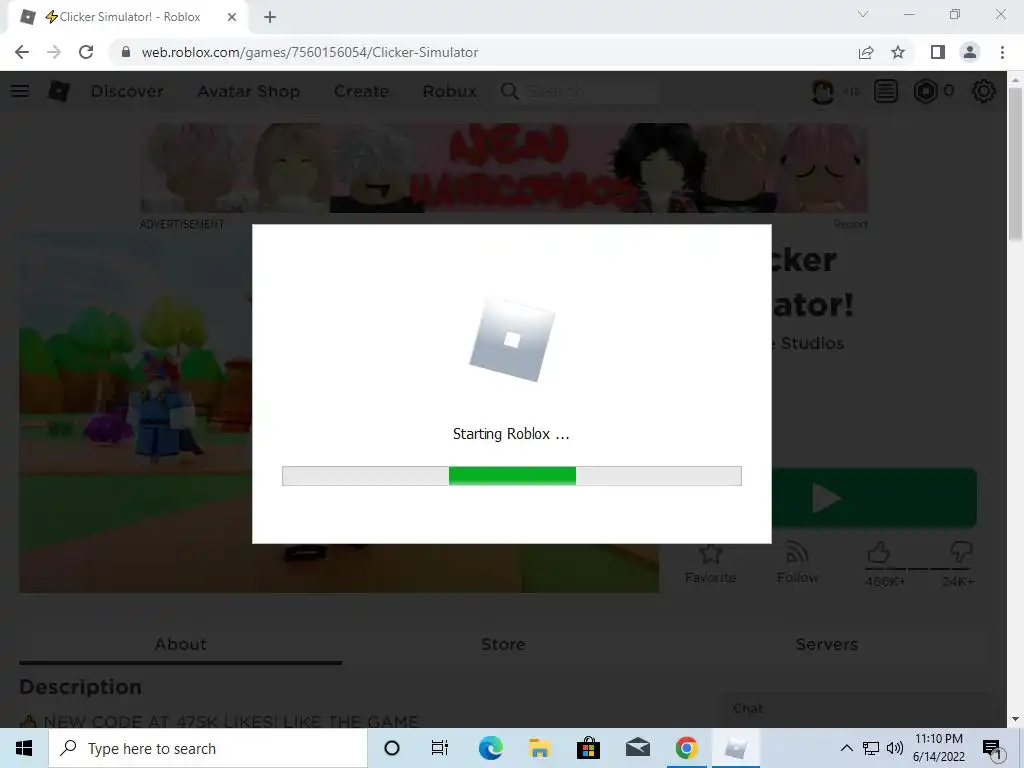Reload the Clicker Simulator page
This screenshot has height=768, width=1024.
[x=86, y=52]
